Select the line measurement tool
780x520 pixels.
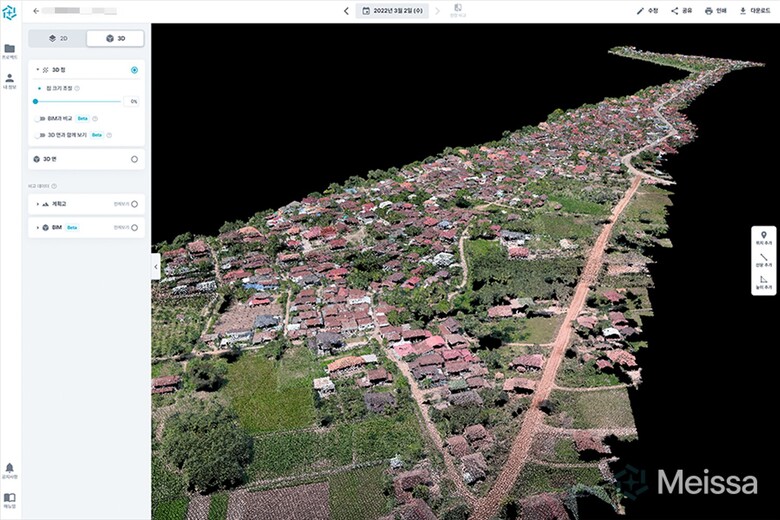coord(764,259)
